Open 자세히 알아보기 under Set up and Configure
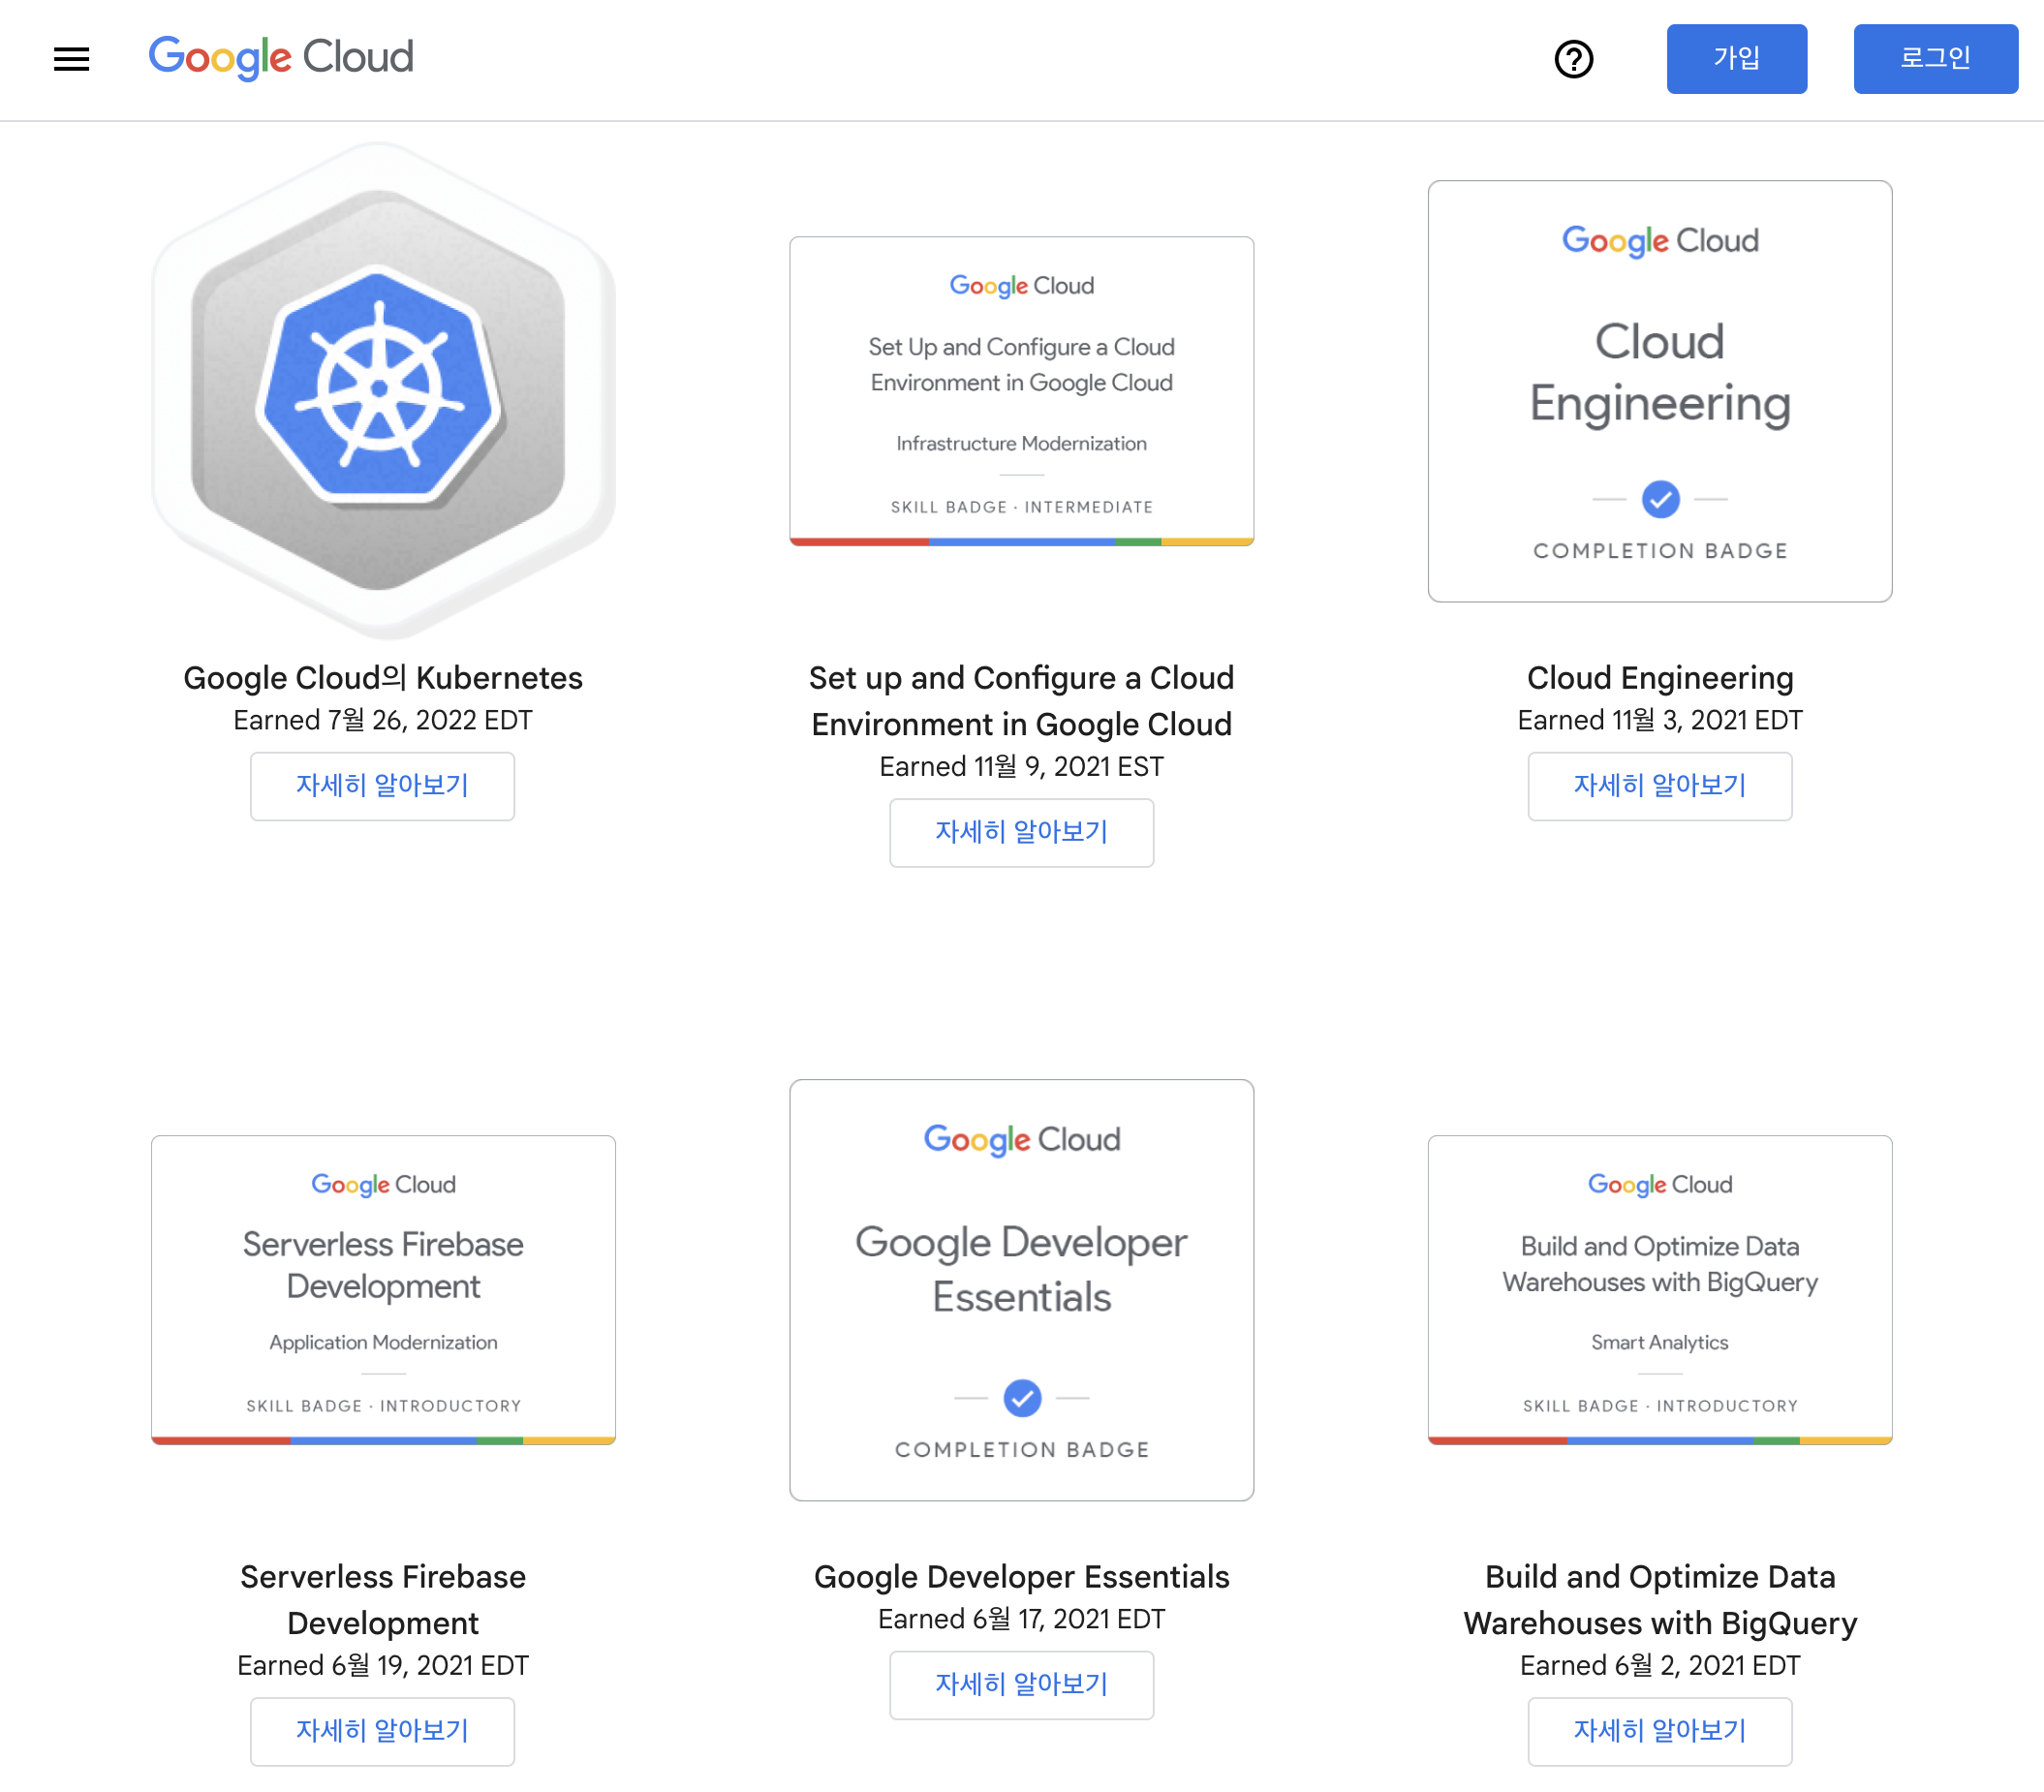This screenshot has height=1792, width=2044. tap(1021, 832)
